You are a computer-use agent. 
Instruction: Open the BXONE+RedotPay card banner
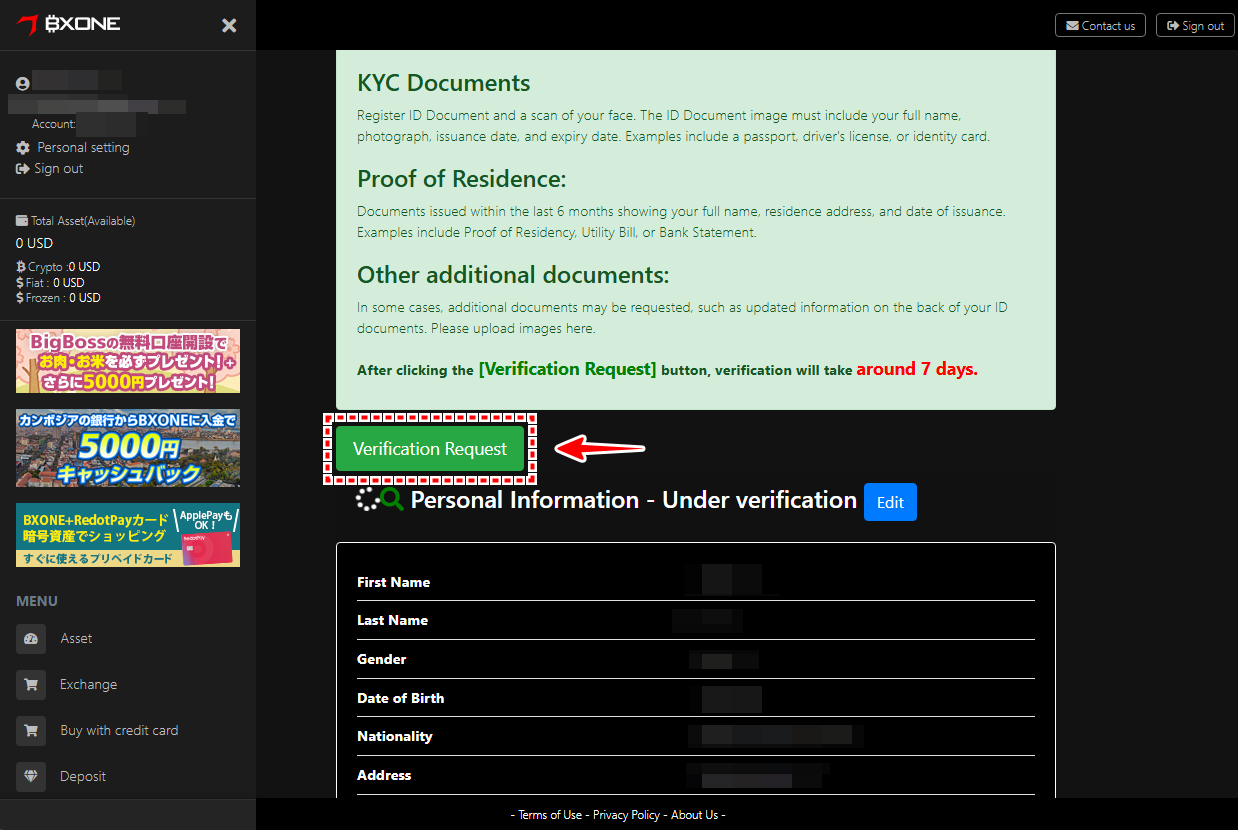[128, 535]
